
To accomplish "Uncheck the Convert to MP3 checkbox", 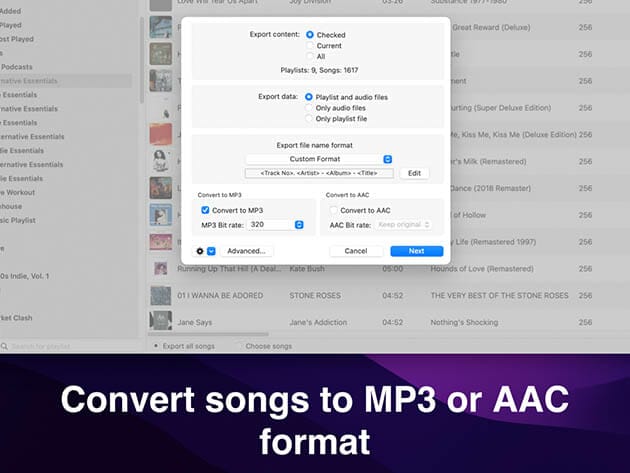I will click(205, 210).
